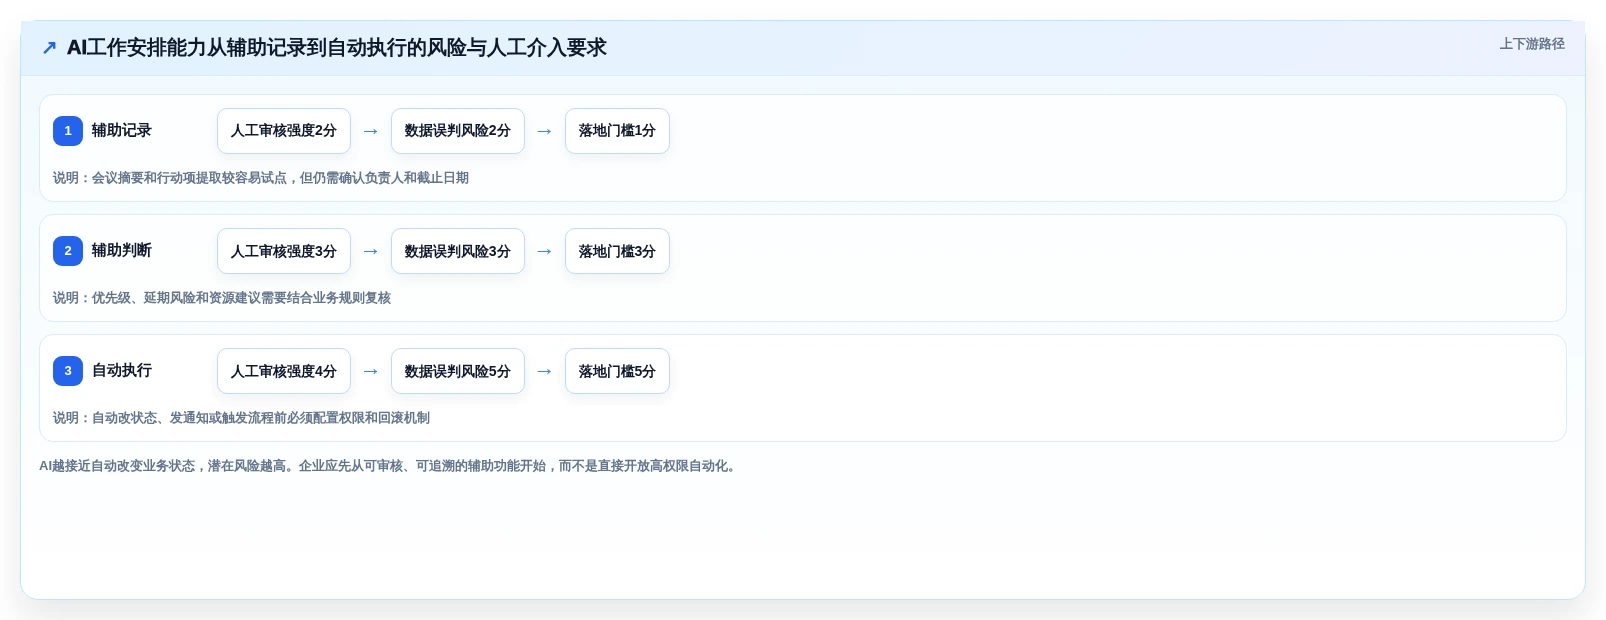Click the 人工审核强度3分 chip

(x=284, y=251)
